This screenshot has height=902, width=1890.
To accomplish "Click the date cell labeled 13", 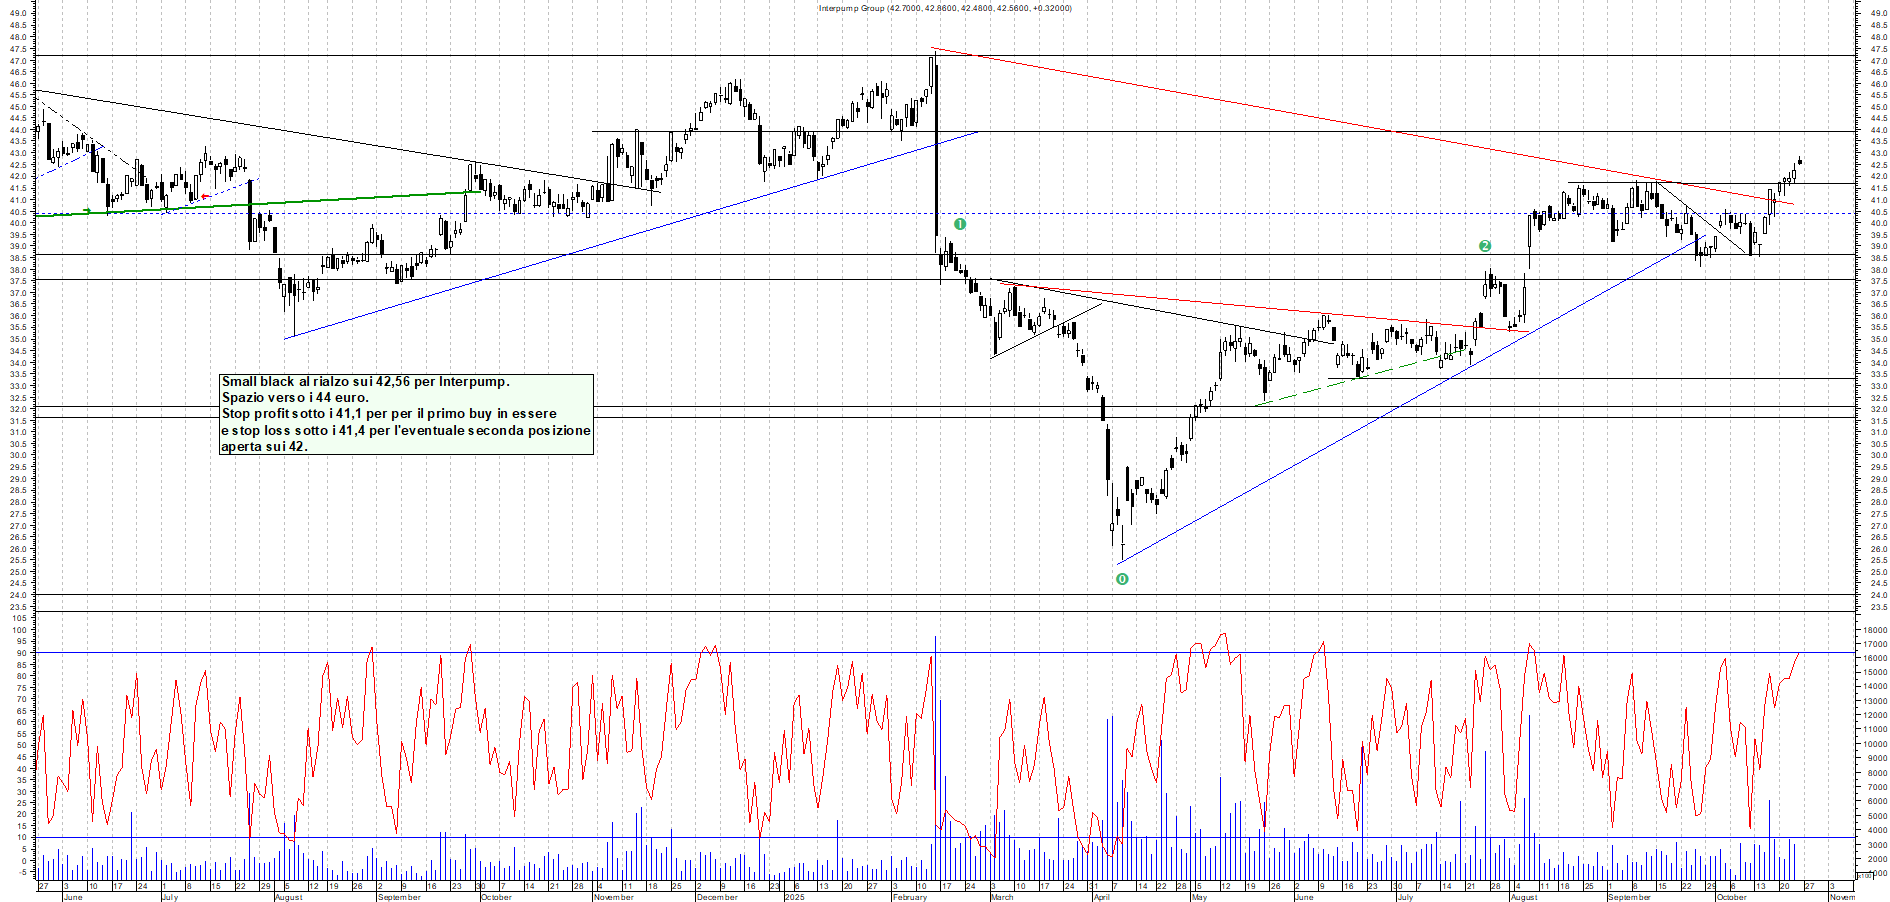I will (x=824, y=886).
